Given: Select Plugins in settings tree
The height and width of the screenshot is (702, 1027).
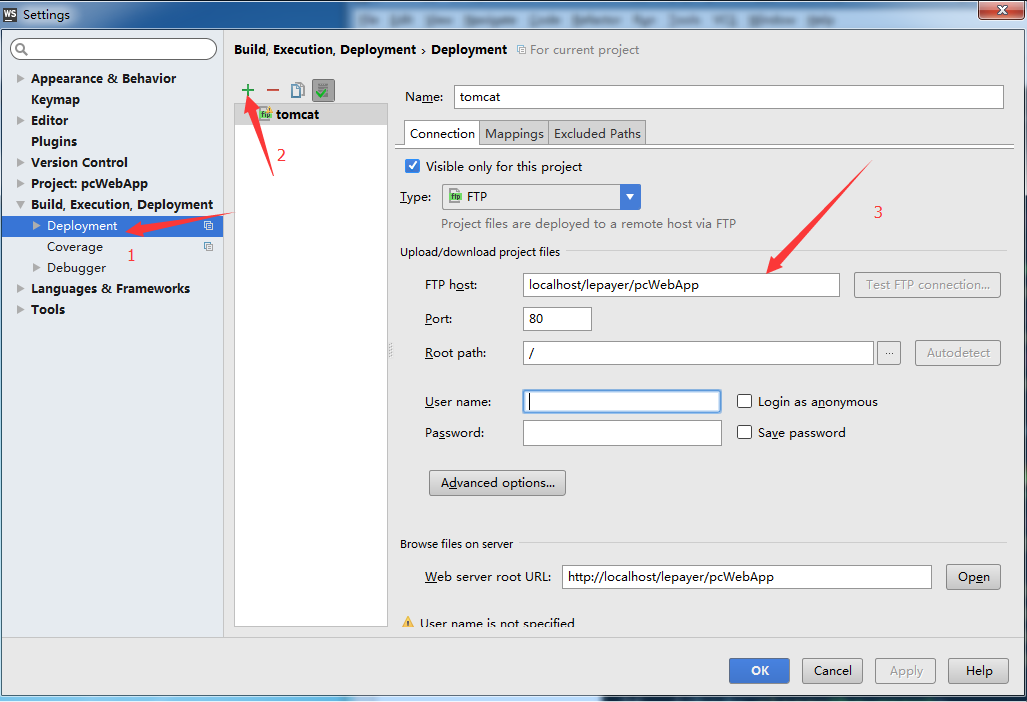Looking at the screenshot, I should [x=54, y=141].
